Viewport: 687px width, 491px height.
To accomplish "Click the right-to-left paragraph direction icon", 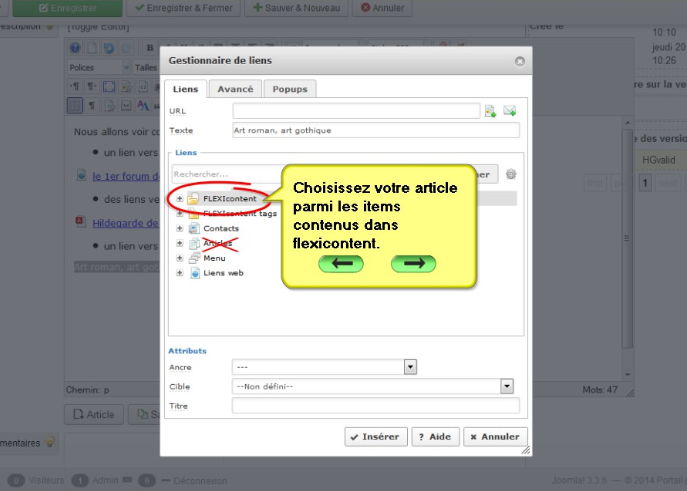I will [x=92, y=86].
